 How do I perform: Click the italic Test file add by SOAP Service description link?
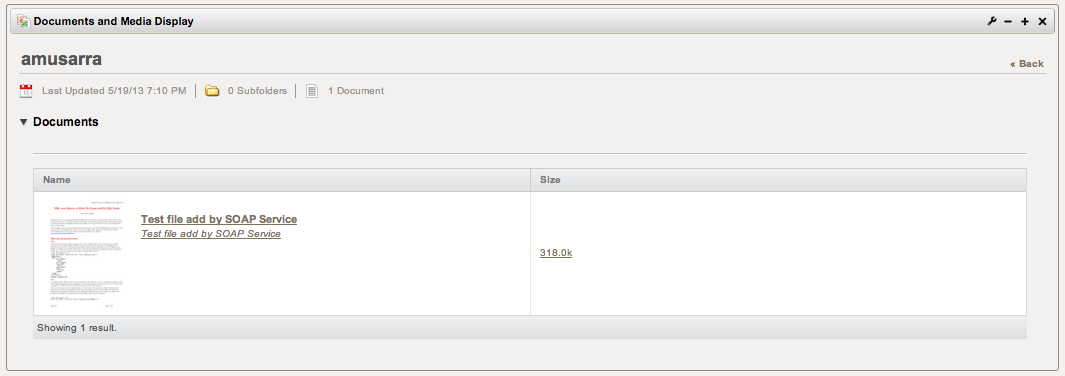point(211,233)
